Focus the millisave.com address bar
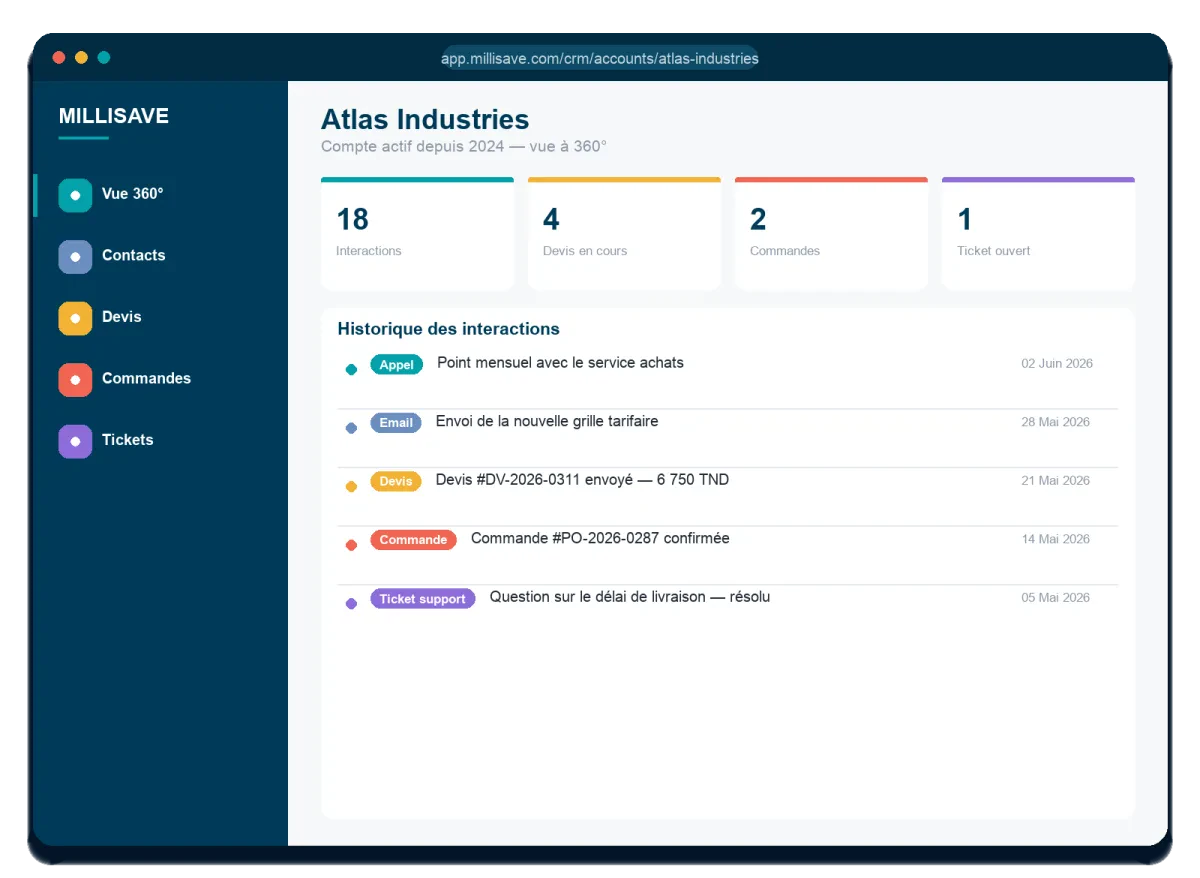1200x878 pixels. [x=600, y=58]
